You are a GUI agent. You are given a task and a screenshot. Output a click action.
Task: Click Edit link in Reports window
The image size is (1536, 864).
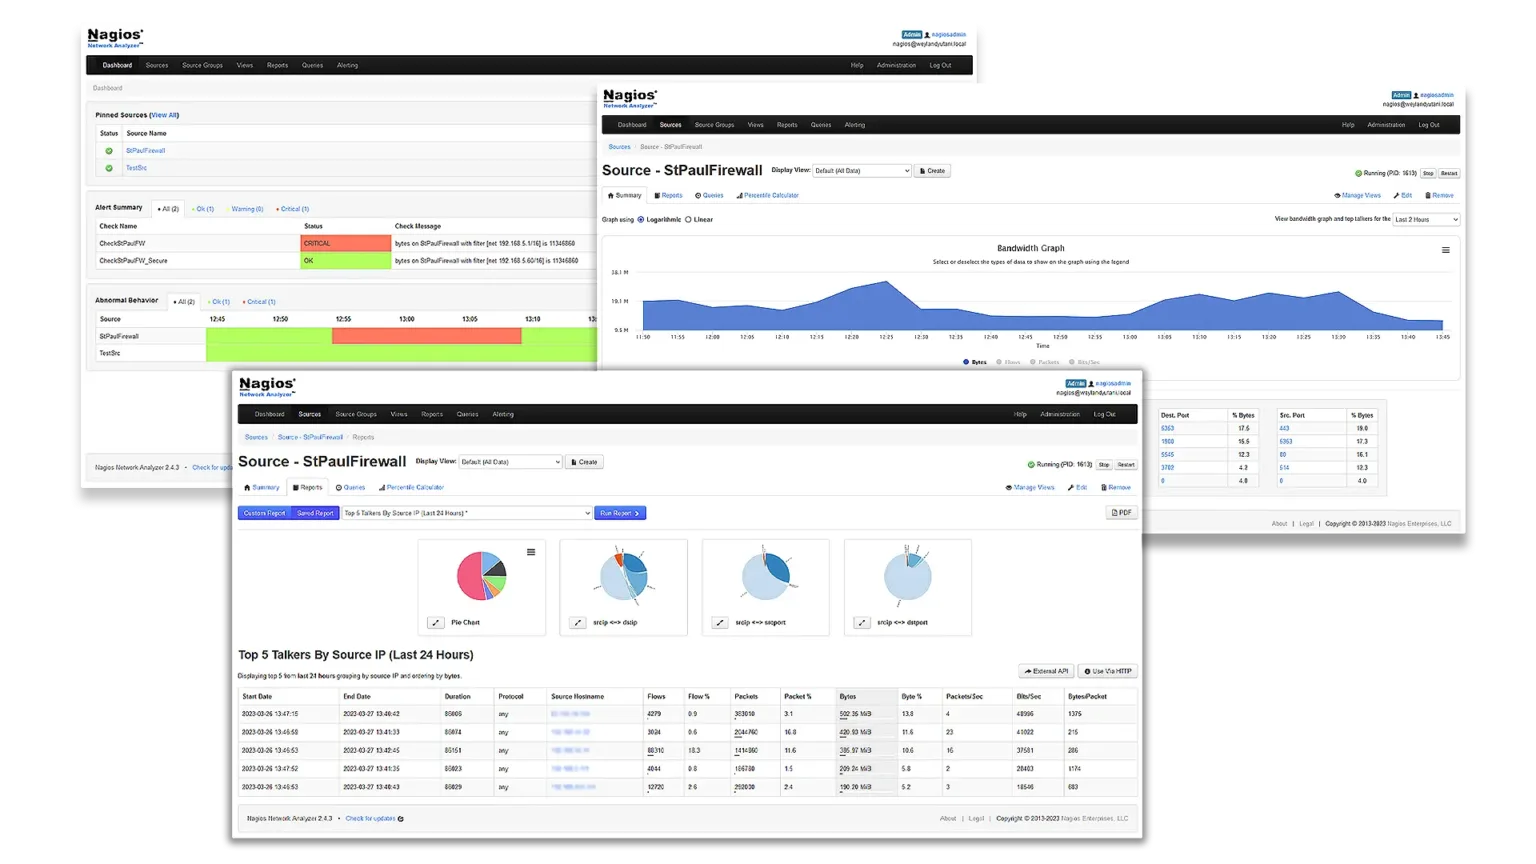coord(1078,487)
